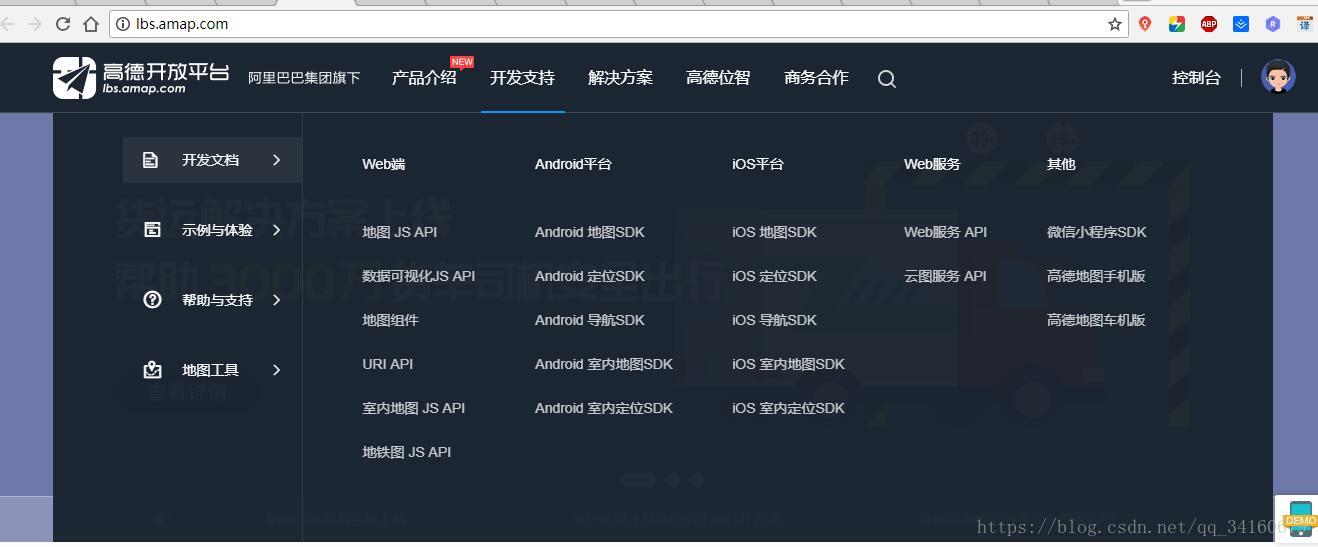Expand 开发文档 chevron arrow

pyautogui.click(x=277, y=160)
